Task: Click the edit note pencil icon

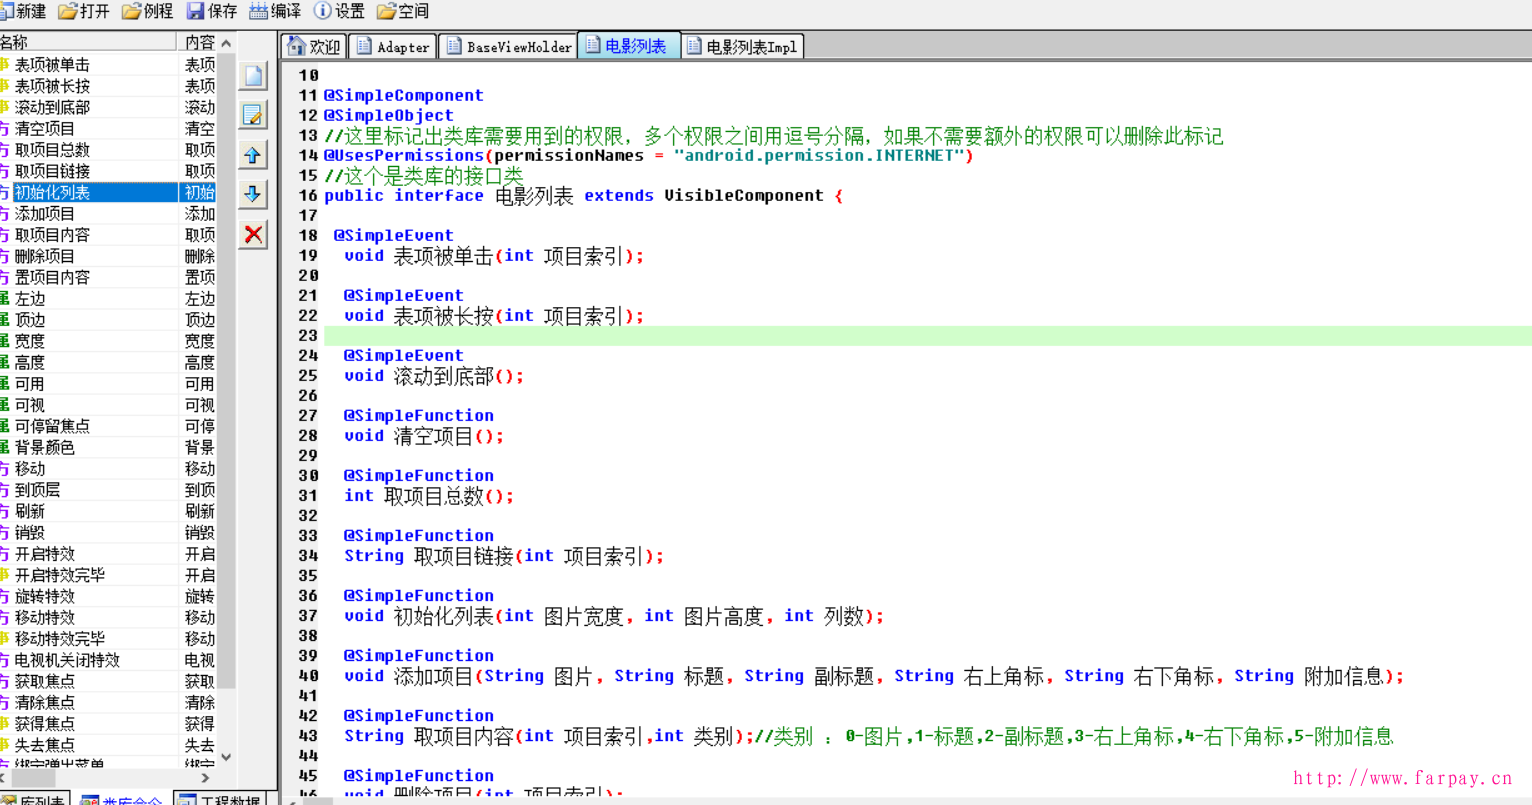Action: point(253,115)
